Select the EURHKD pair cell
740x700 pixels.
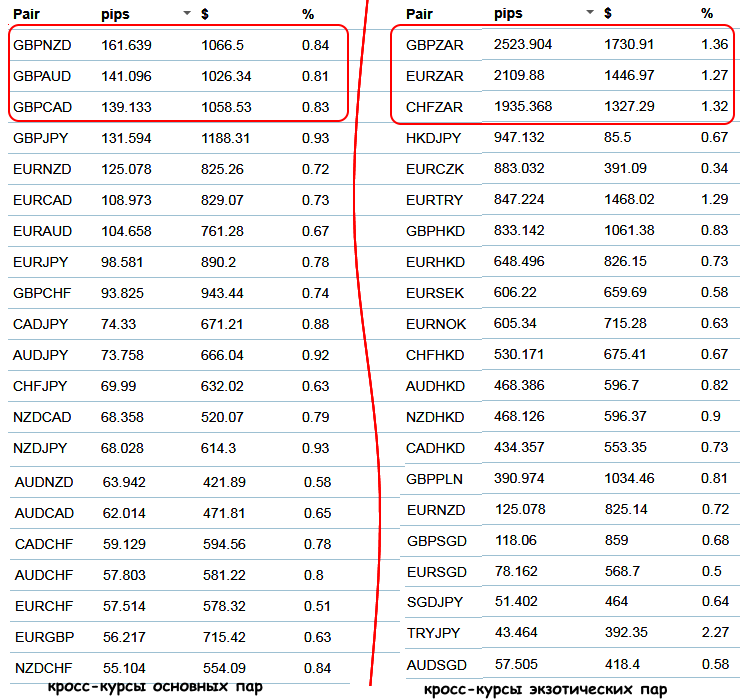[x=436, y=262]
